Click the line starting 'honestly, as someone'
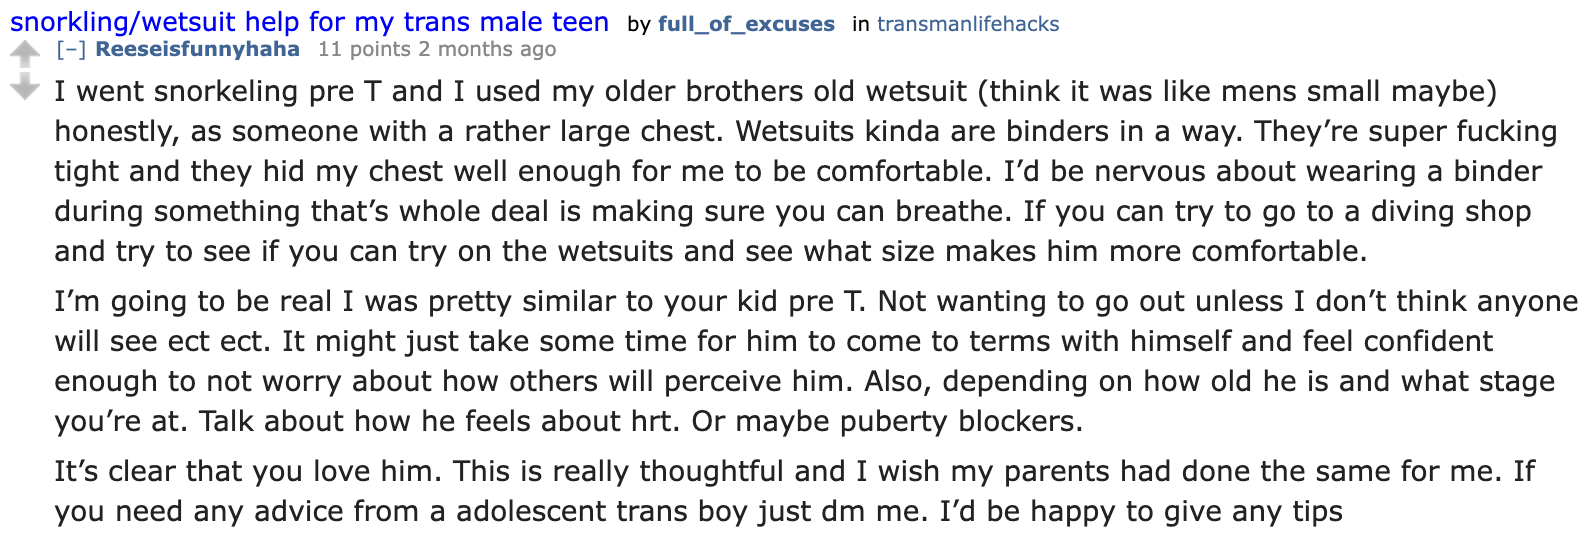This screenshot has height=534, width=1584. tap(806, 131)
